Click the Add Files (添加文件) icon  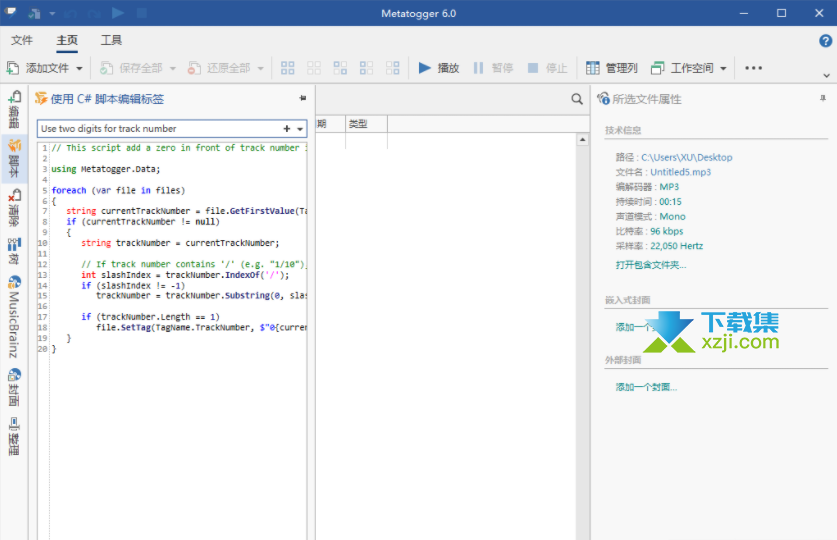[x=13, y=68]
